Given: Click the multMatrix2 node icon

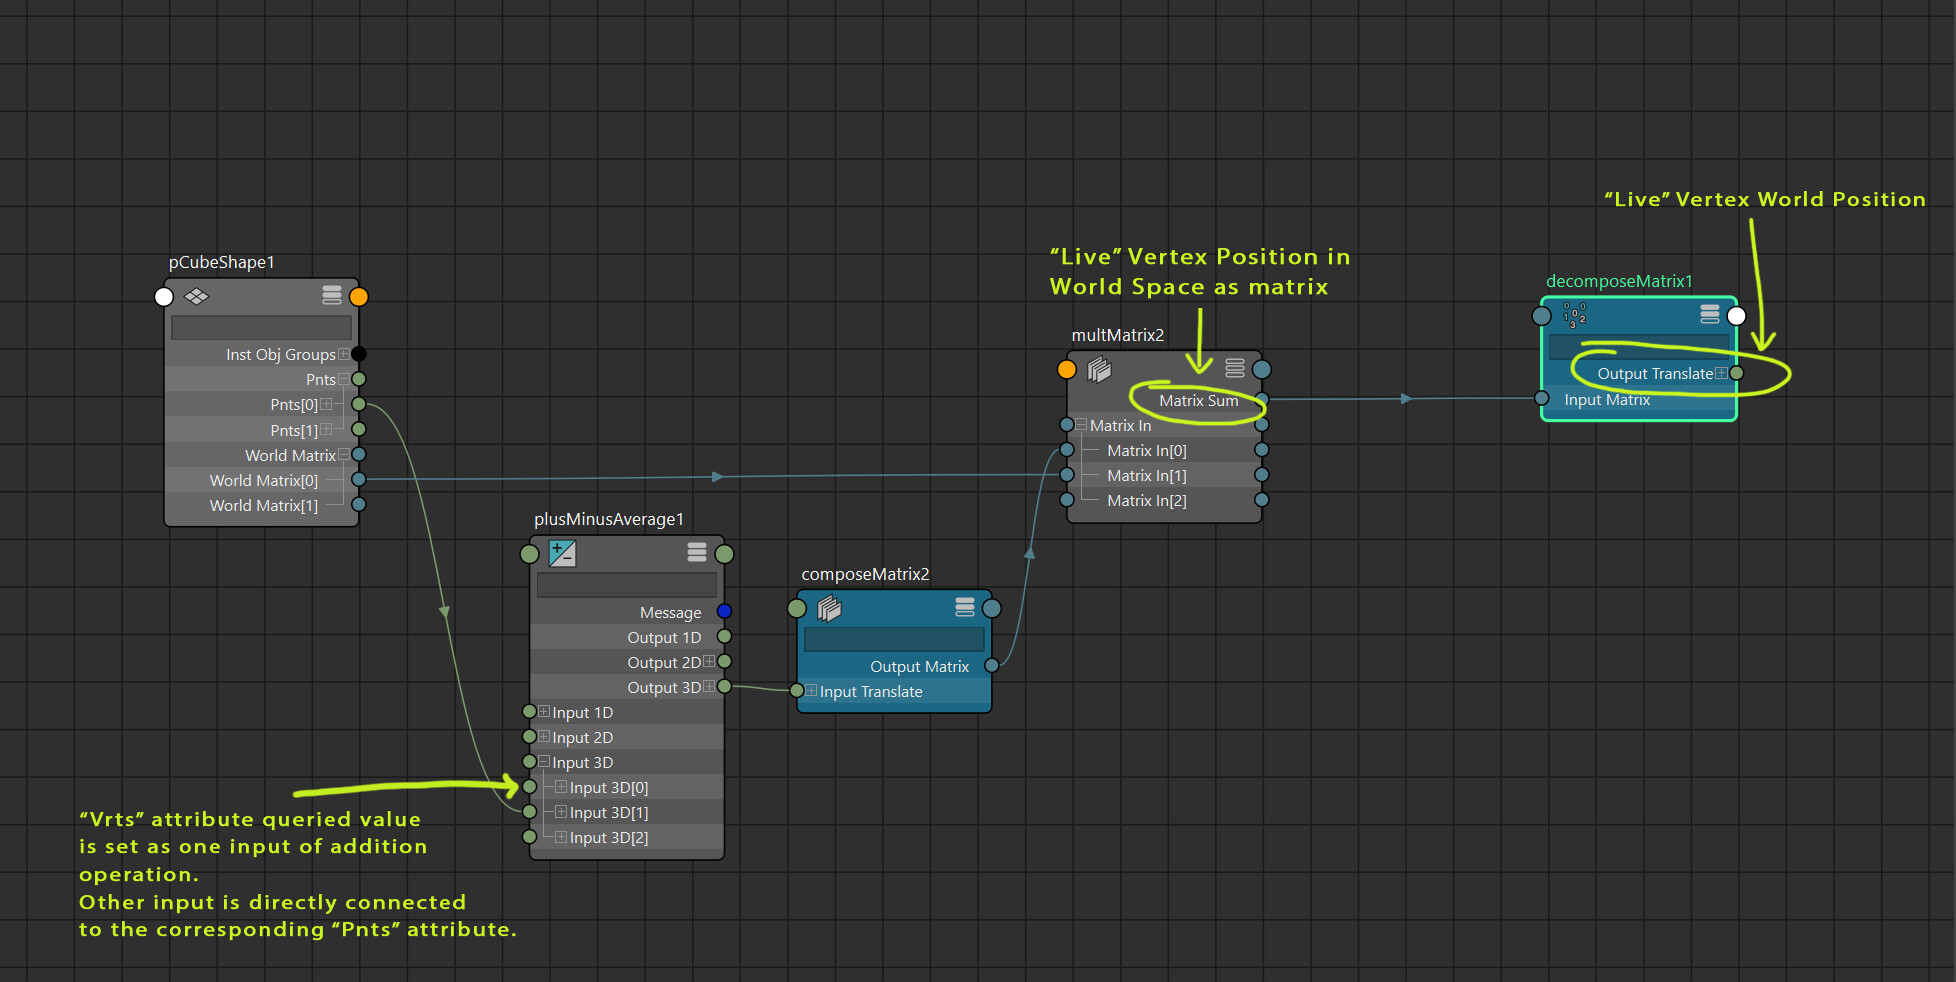Looking at the screenshot, I should point(1099,370).
